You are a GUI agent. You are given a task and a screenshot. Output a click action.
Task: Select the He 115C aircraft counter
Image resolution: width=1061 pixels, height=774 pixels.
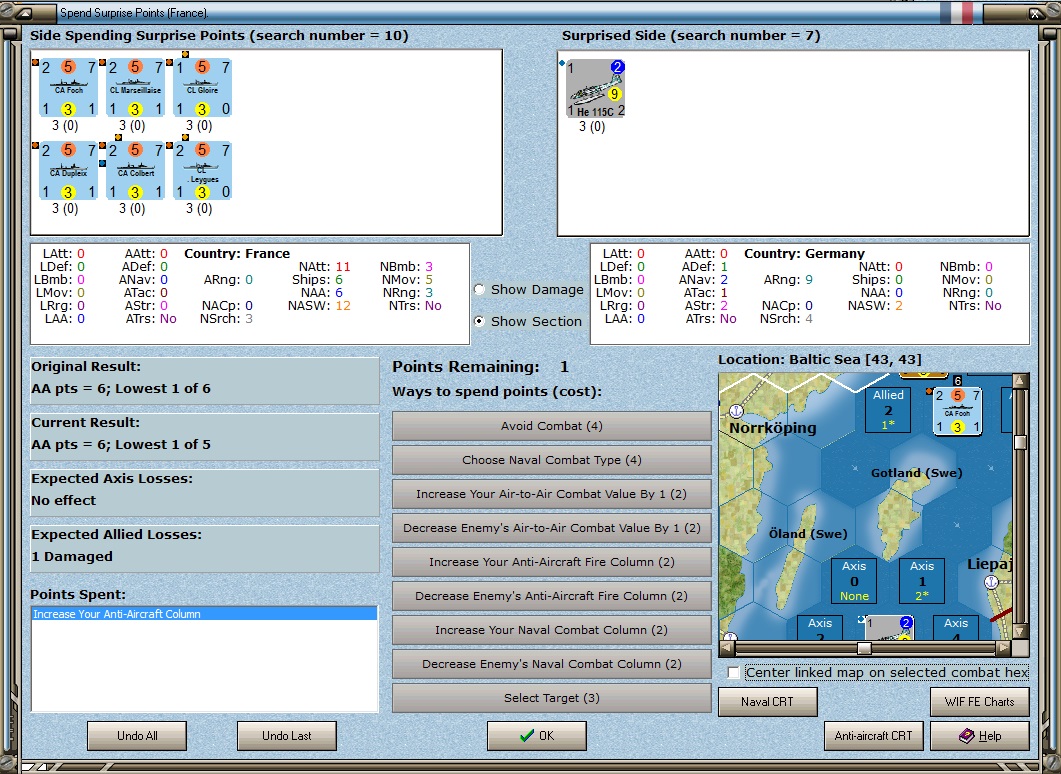click(x=595, y=89)
